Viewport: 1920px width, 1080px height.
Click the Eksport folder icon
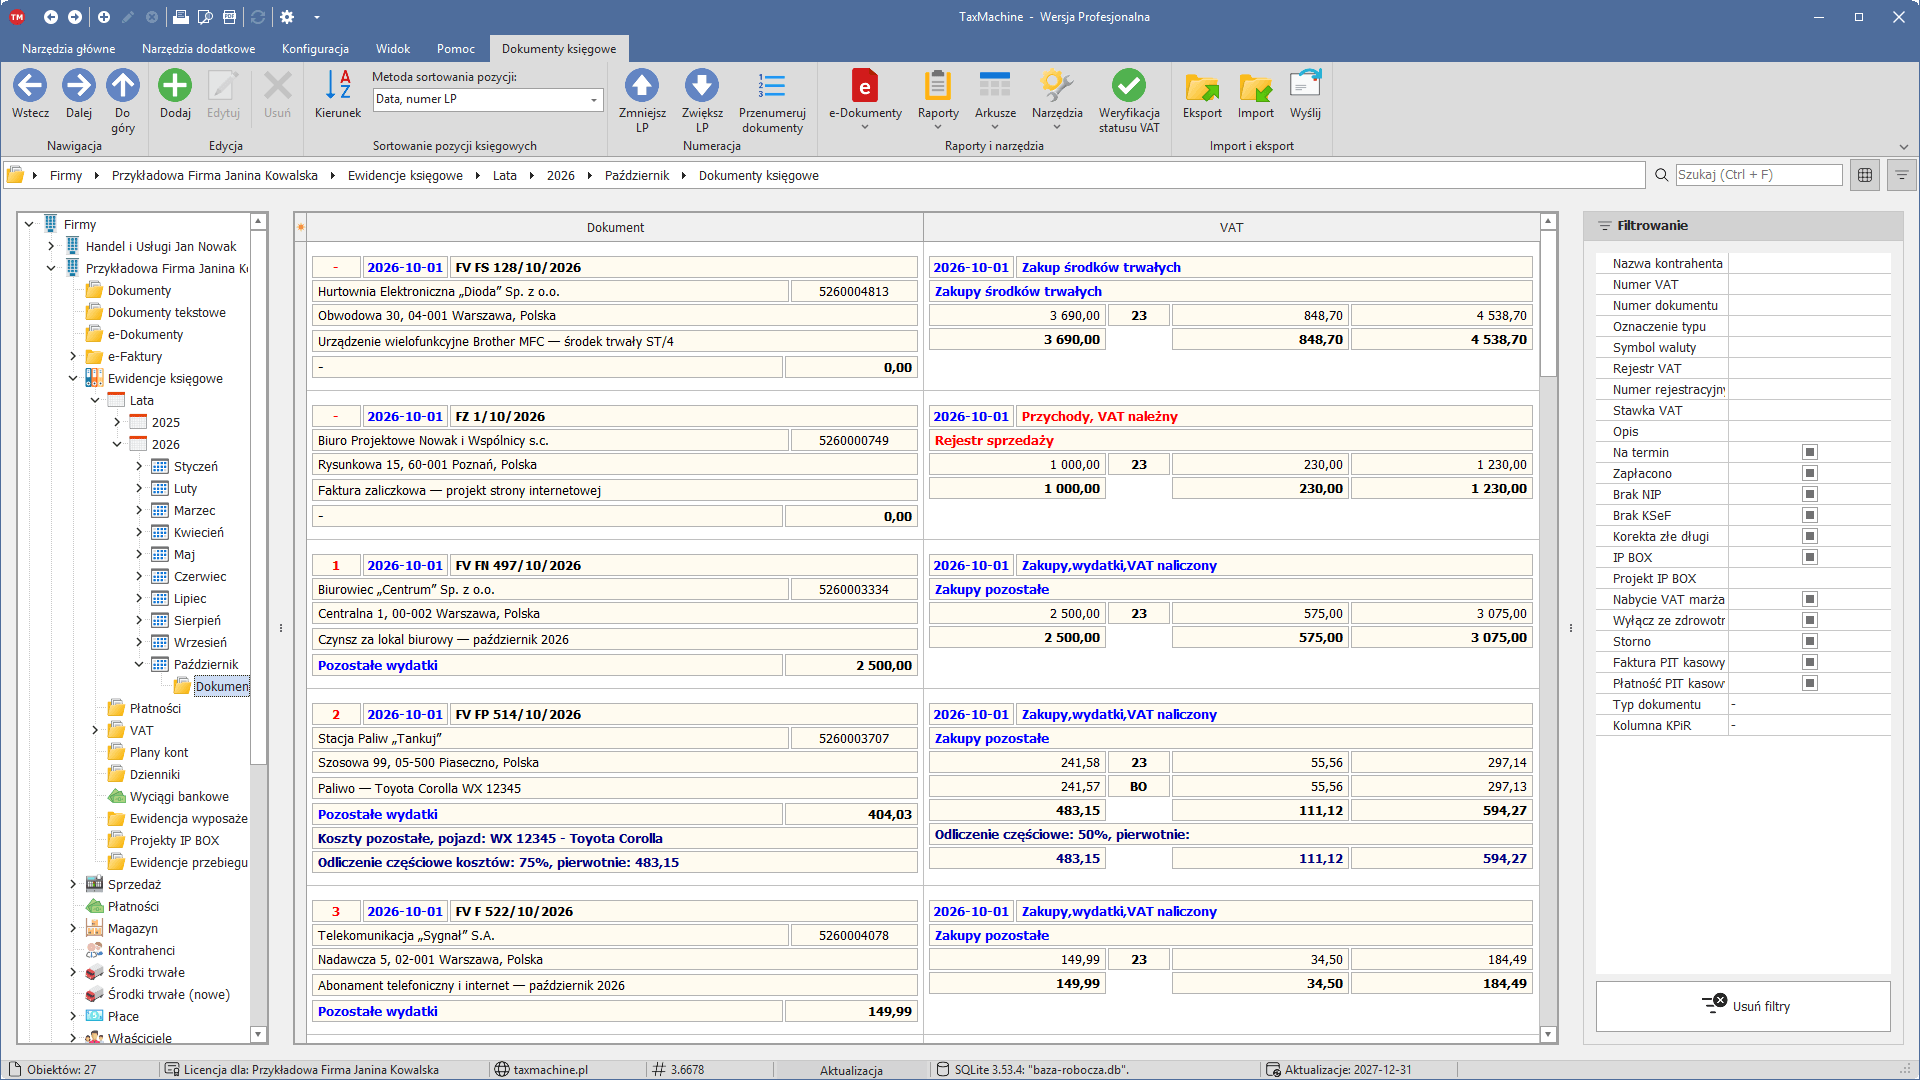[x=1202, y=86]
